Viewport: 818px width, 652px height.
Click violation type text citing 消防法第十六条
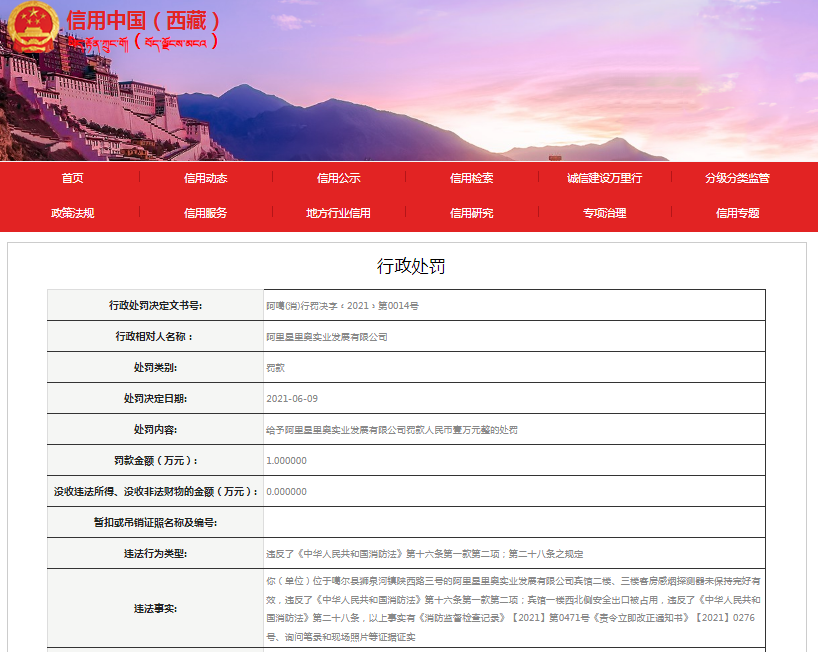[x=425, y=554]
